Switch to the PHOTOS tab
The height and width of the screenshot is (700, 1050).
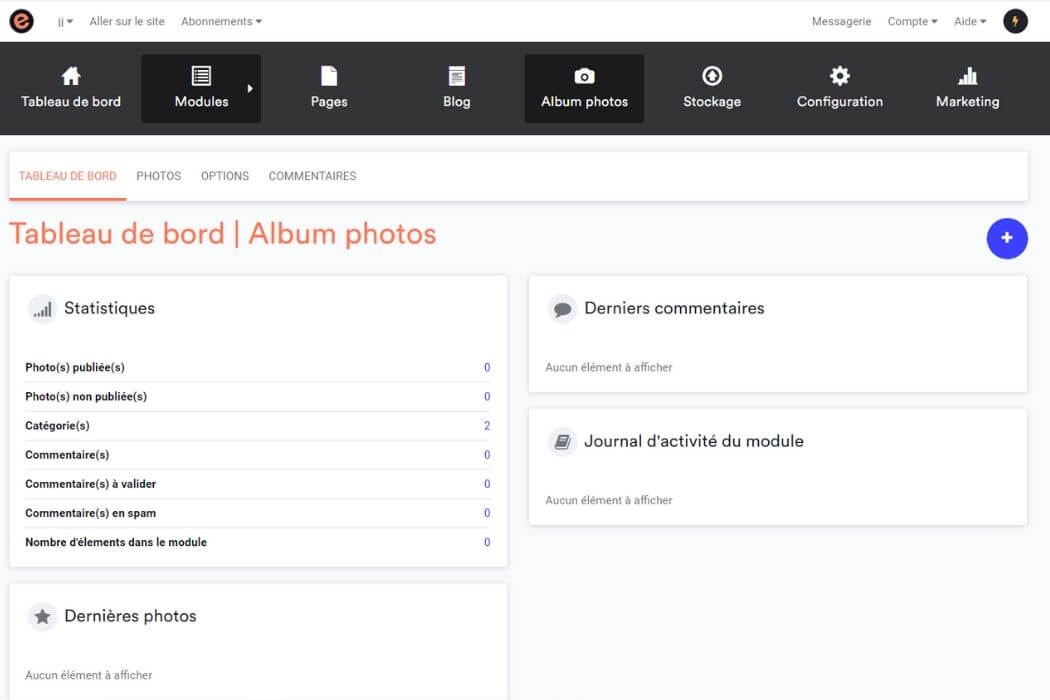pos(158,176)
